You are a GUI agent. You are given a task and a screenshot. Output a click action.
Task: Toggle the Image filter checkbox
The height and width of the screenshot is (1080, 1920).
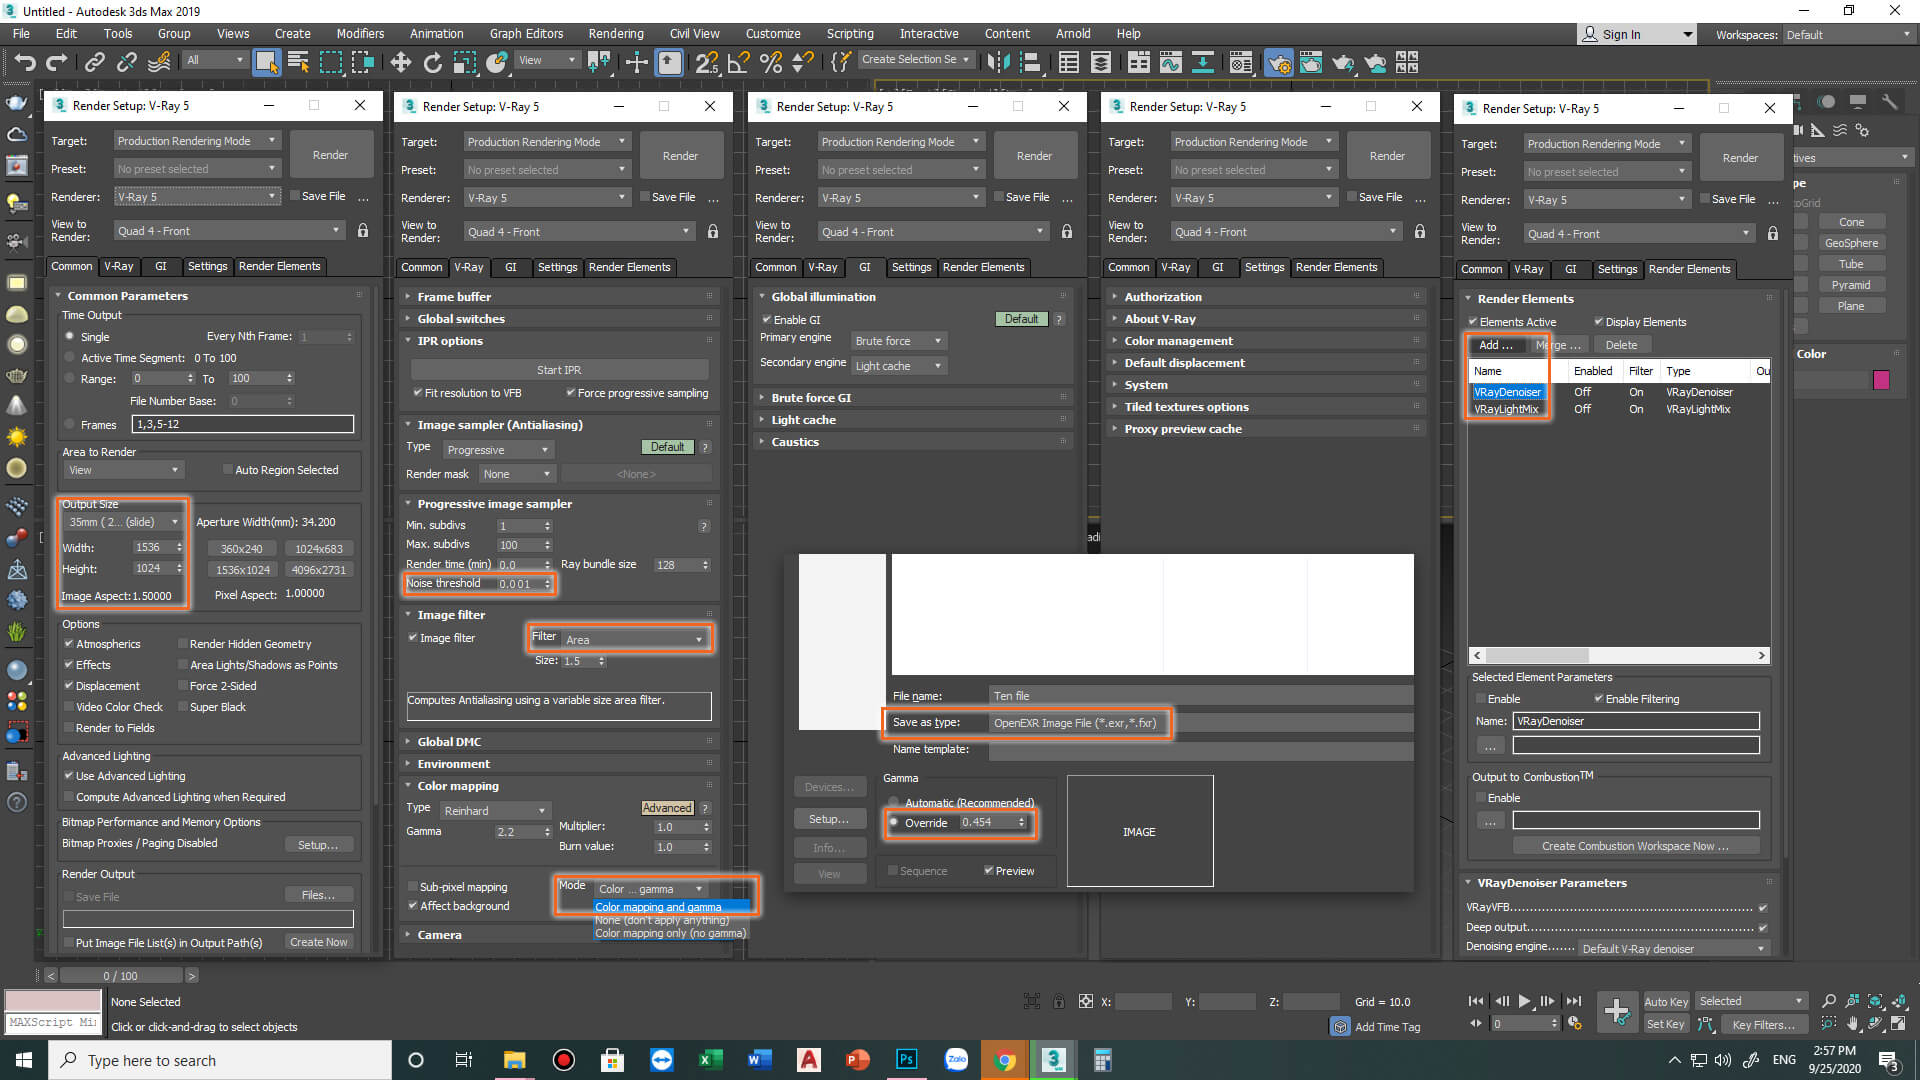pyautogui.click(x=413, y=638)
